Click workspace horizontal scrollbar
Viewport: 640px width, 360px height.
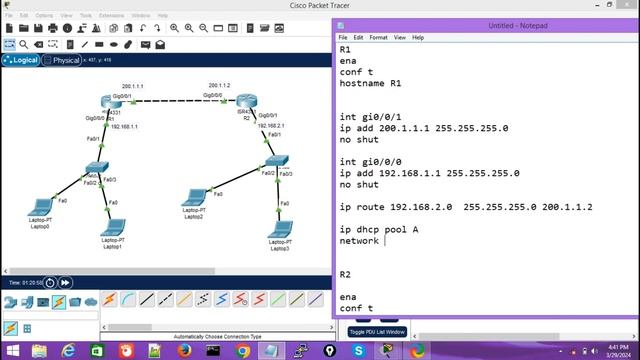click(x=112, y=271)
